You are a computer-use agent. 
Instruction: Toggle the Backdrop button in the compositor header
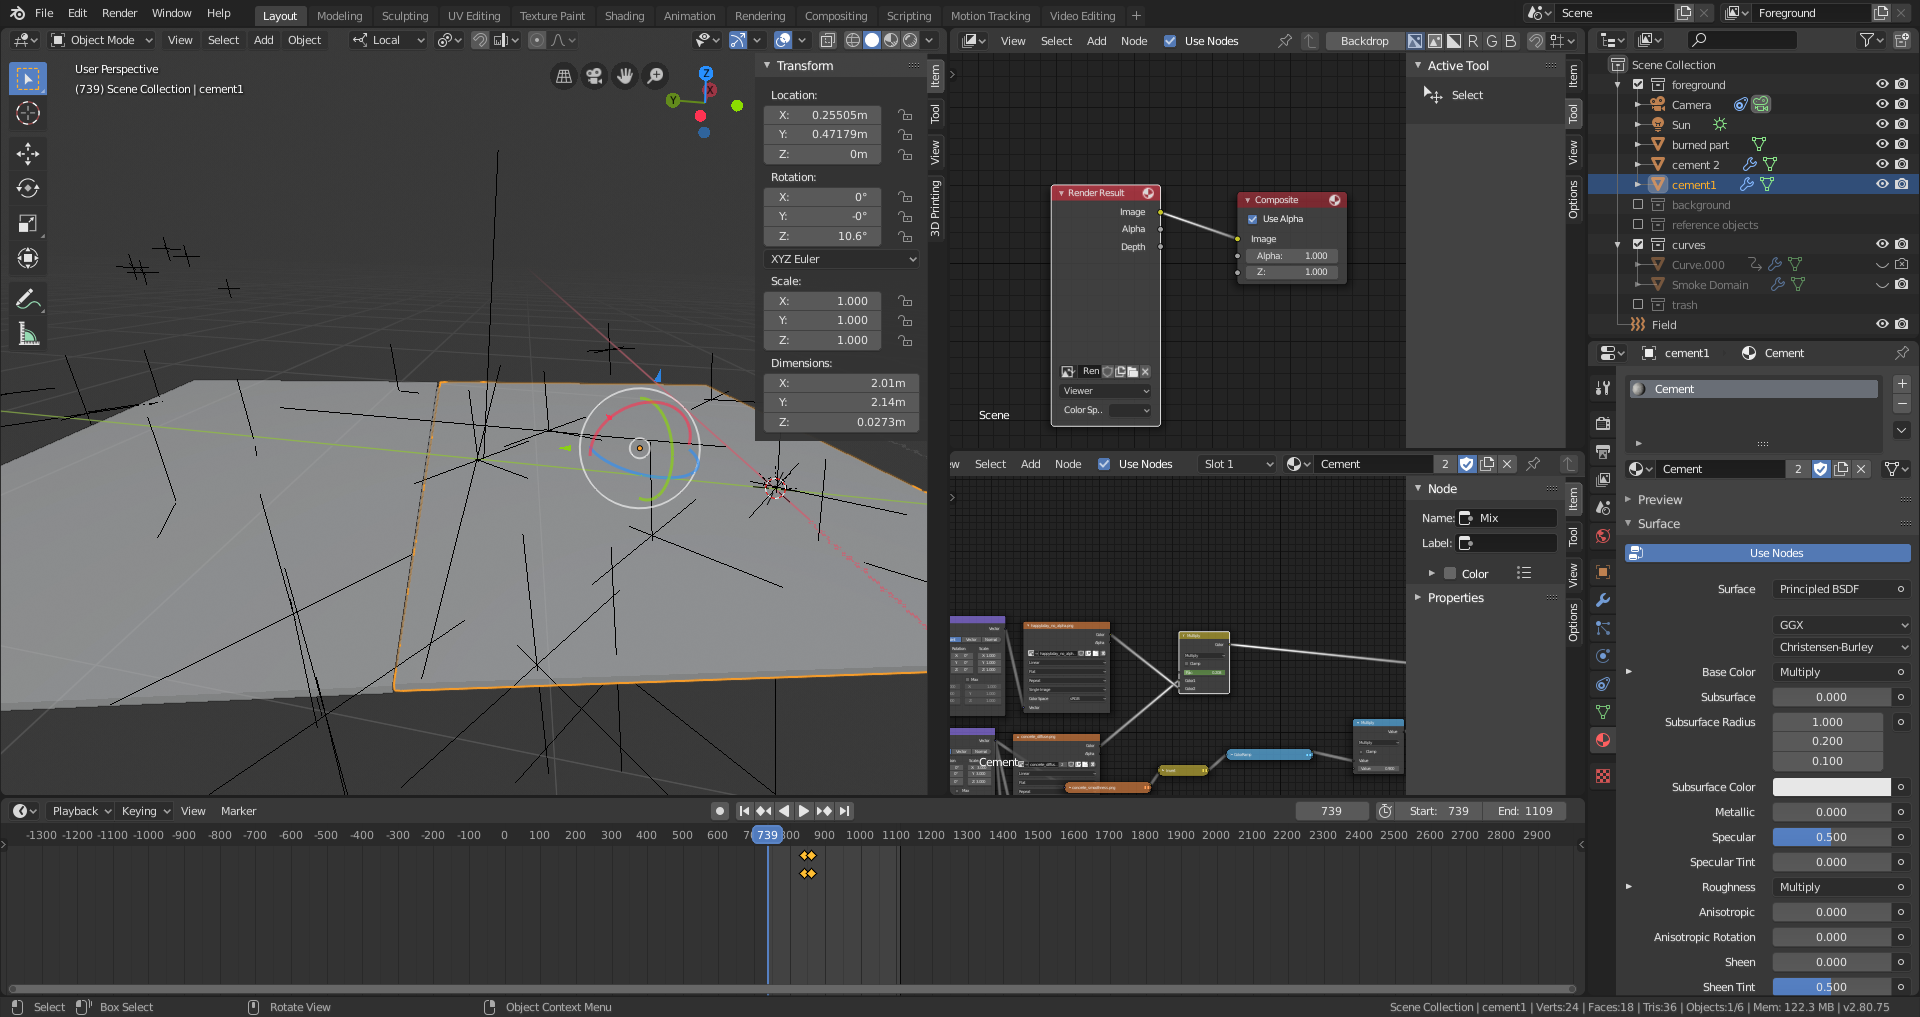[x=1363, y=40]
